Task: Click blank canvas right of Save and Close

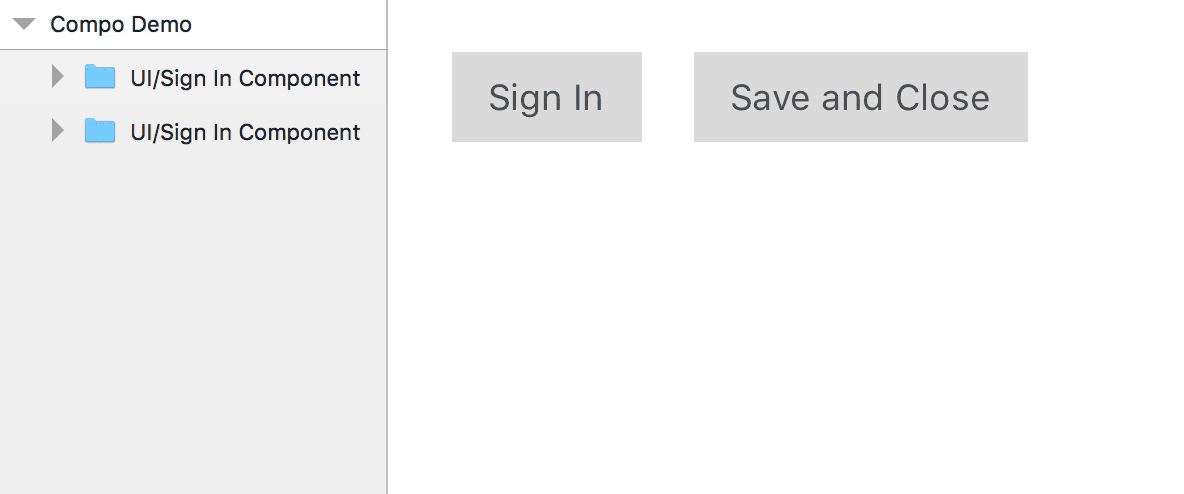Action: [1105, 97]
